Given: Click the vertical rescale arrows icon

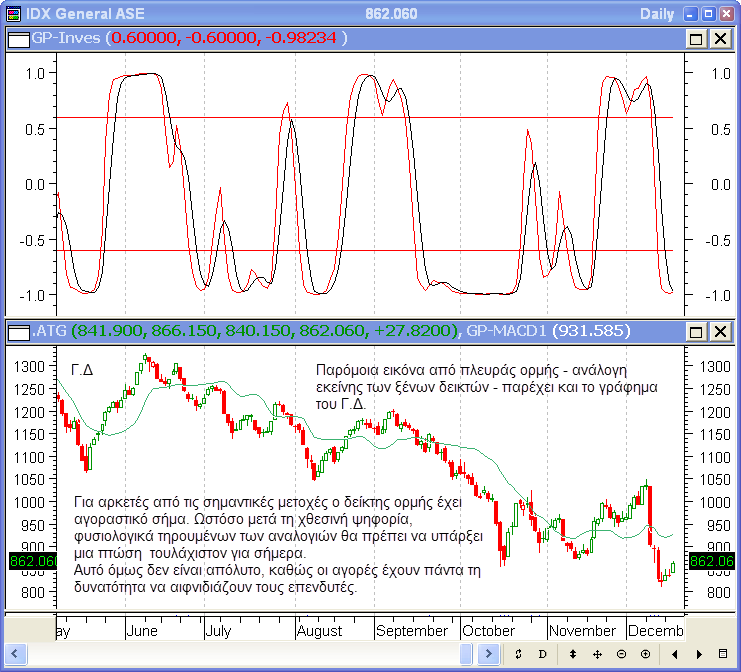Looking at the screenshot, I should click(573, 654).
